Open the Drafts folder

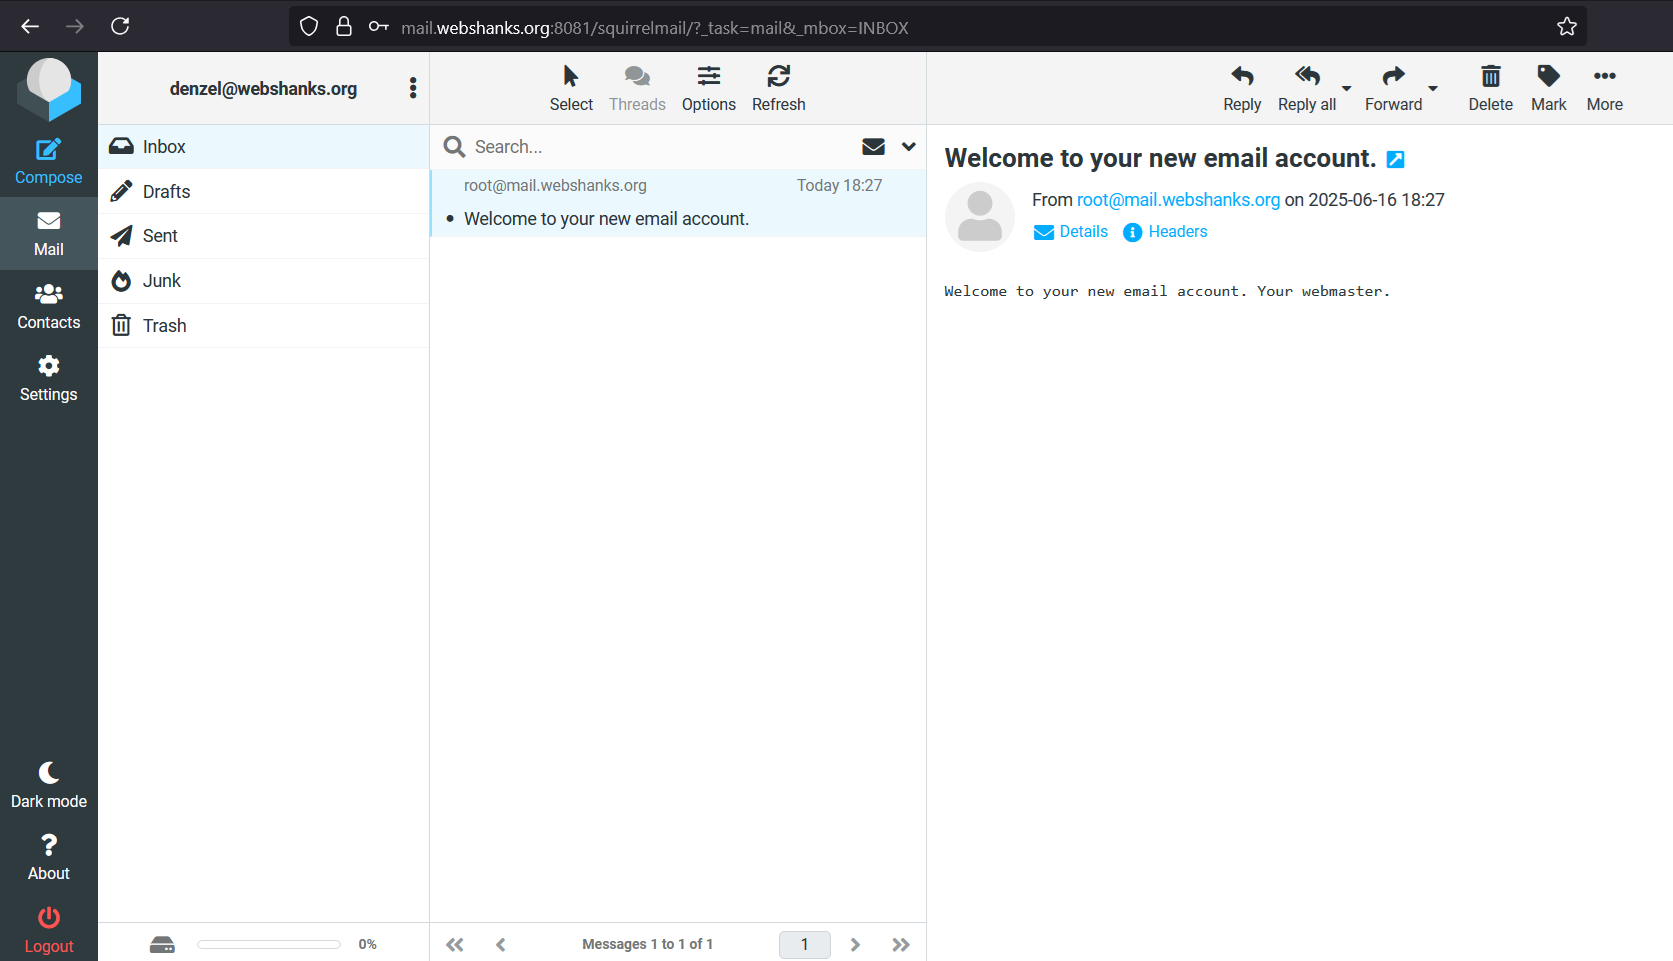(x=264, y=191)
